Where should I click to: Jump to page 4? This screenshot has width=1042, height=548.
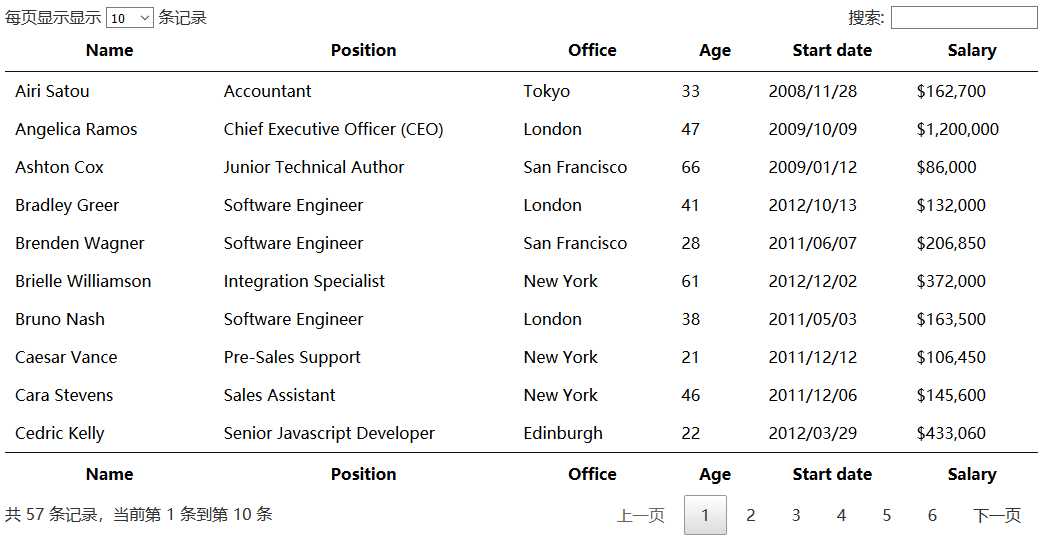(841, 515)
